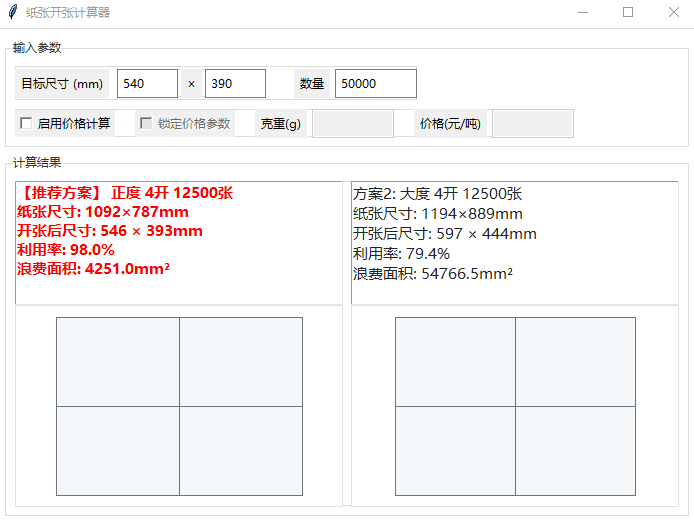The image size is (694, 524).
Task: Enable the 启用价格计算 checkbox
Action: pos(27,123)
